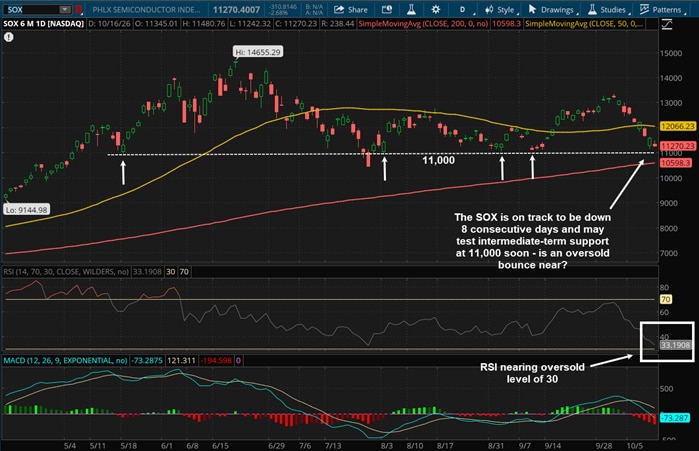This screenshot has width=699, height=451.
Task: Click SimpleMovingAvg (CLOSE, 50 study label
Action: click(x=583, y=23)
